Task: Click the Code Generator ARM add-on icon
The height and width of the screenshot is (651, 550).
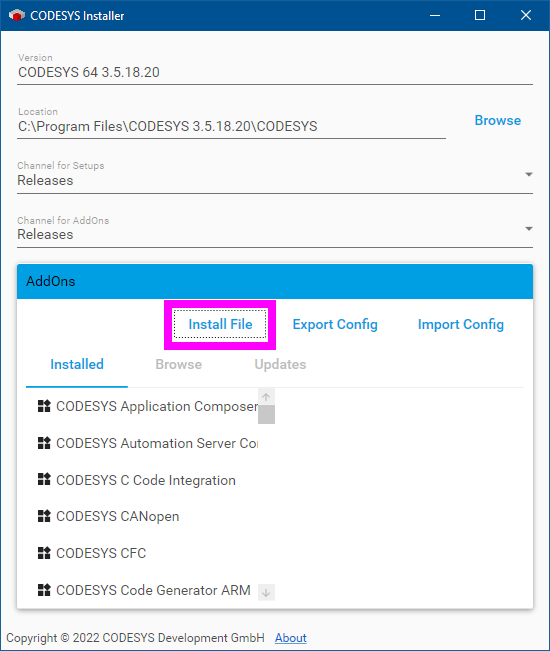Action: click(44, 590)
